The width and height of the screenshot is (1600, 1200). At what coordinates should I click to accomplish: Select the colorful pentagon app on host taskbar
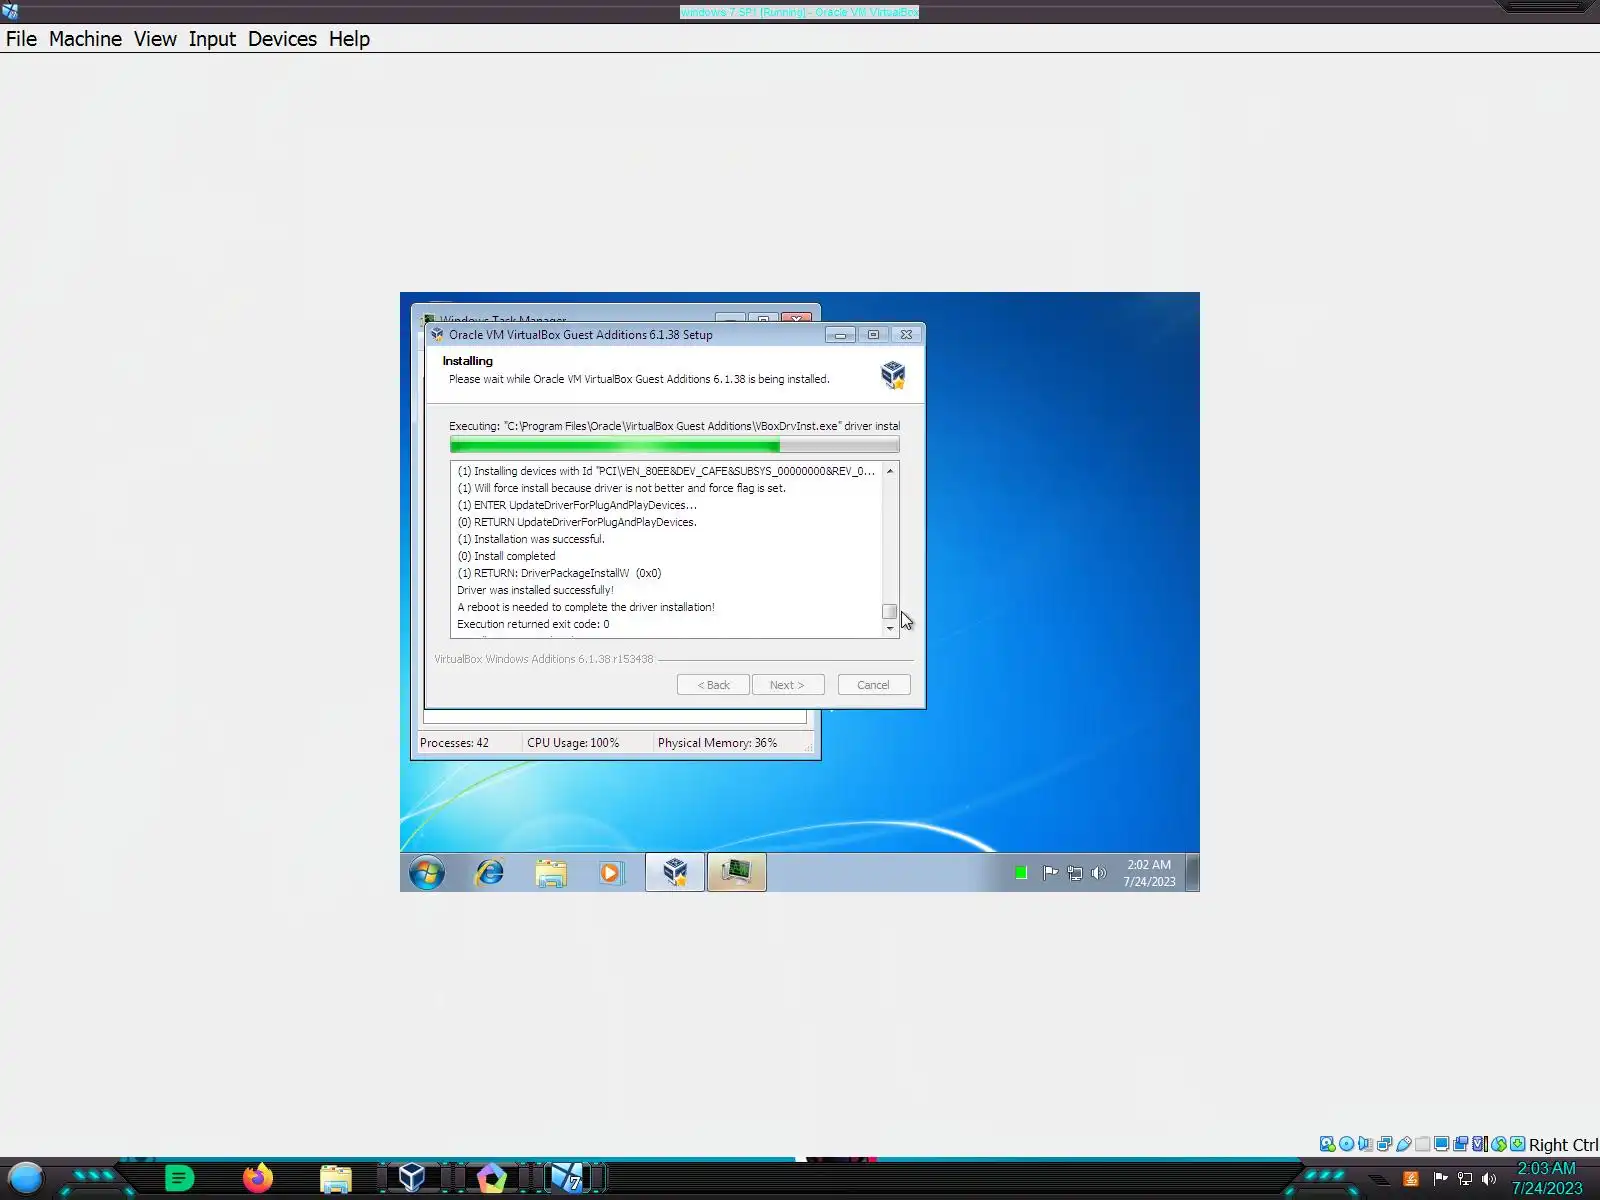point(491,1178)
